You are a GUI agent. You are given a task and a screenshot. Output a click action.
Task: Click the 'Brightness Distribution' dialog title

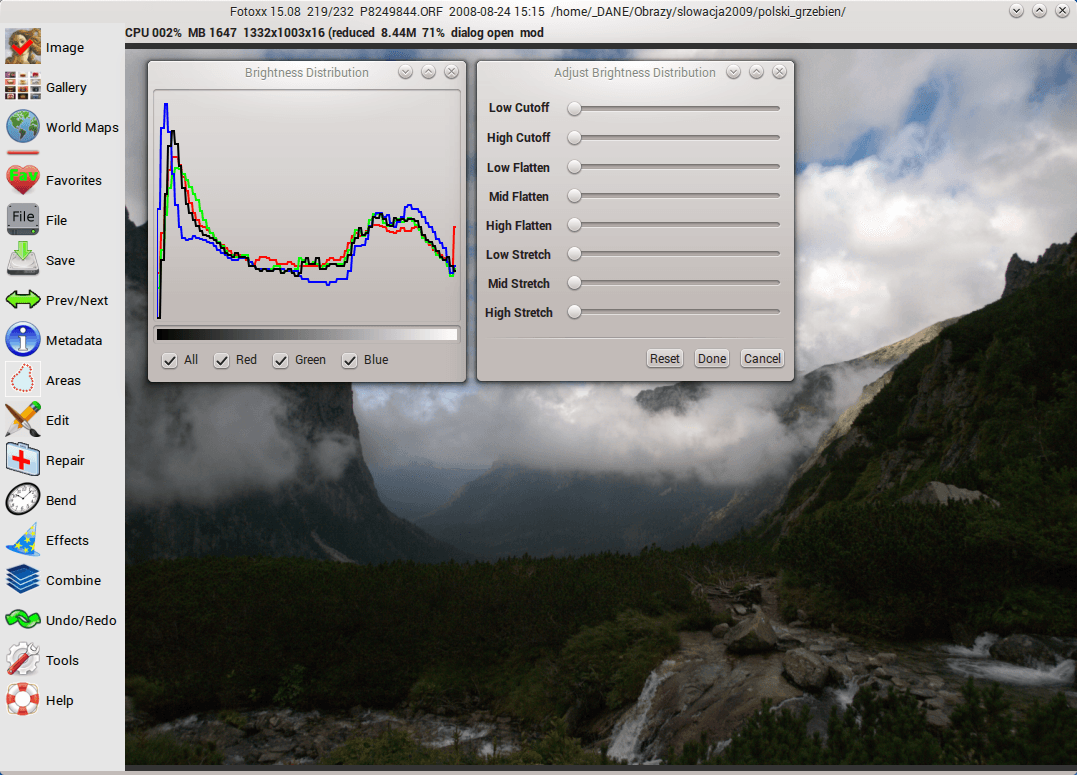pos(306,73)
